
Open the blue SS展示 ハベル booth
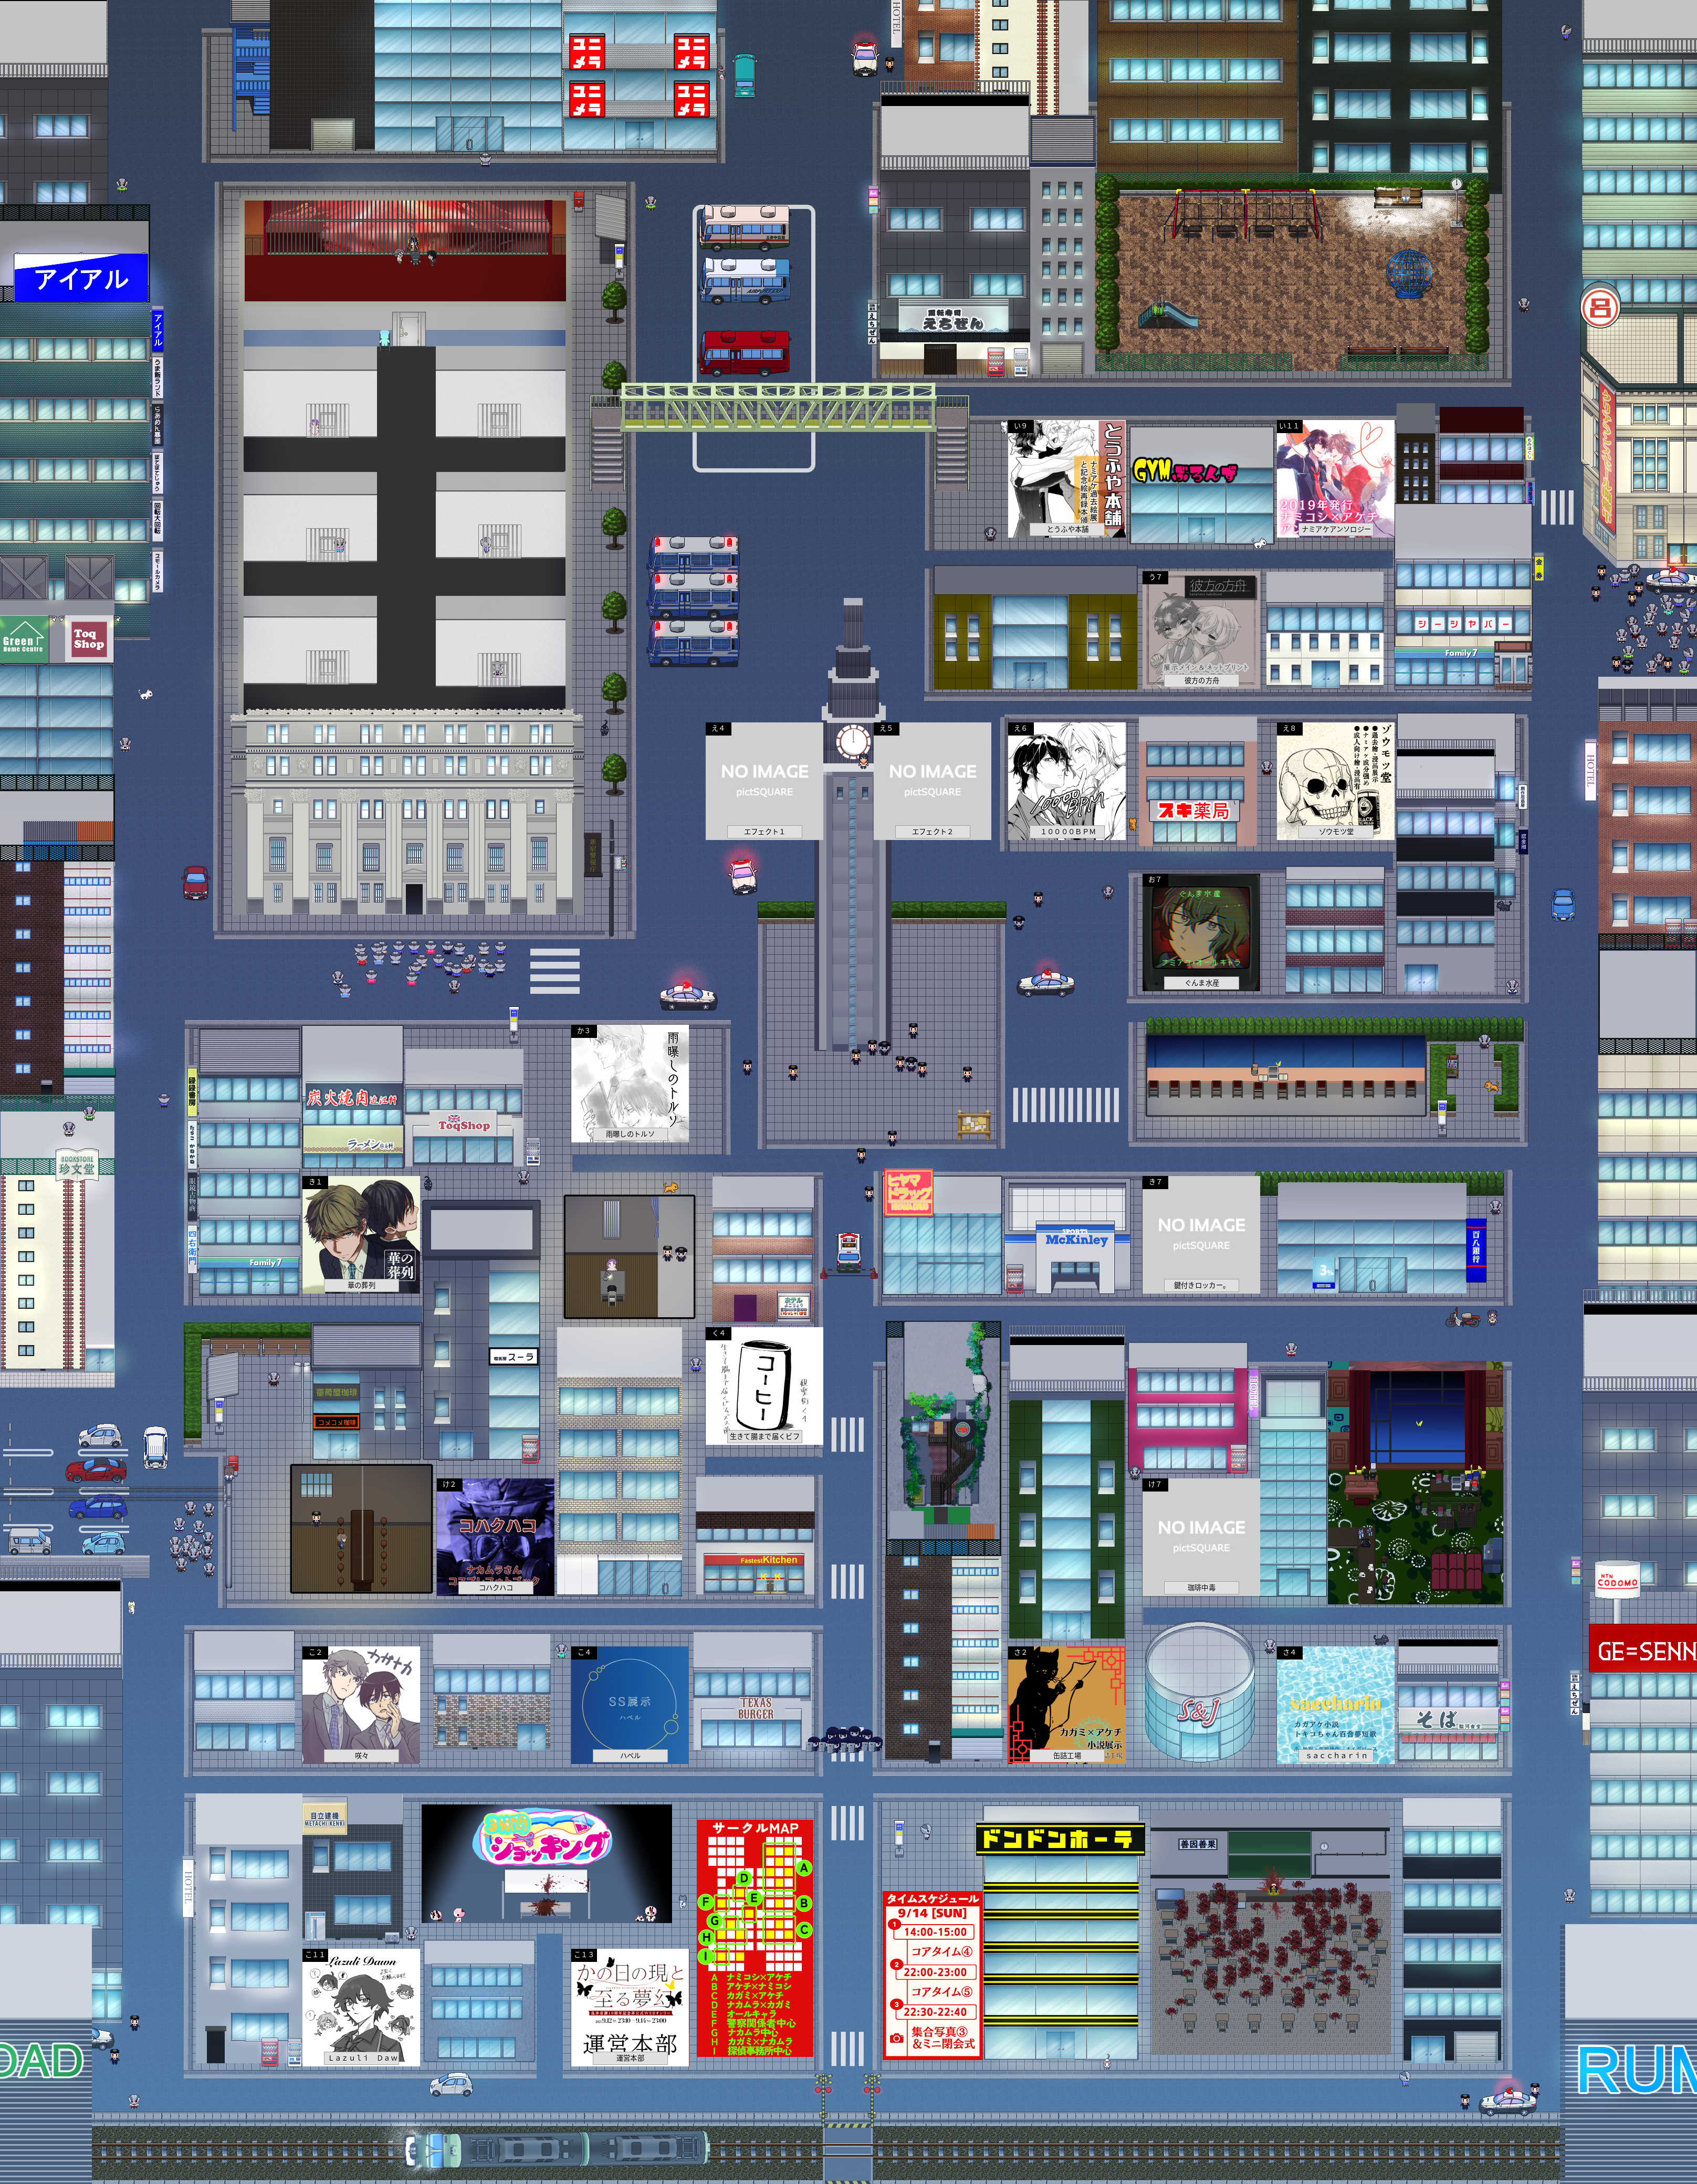(x=629, y=1704)
